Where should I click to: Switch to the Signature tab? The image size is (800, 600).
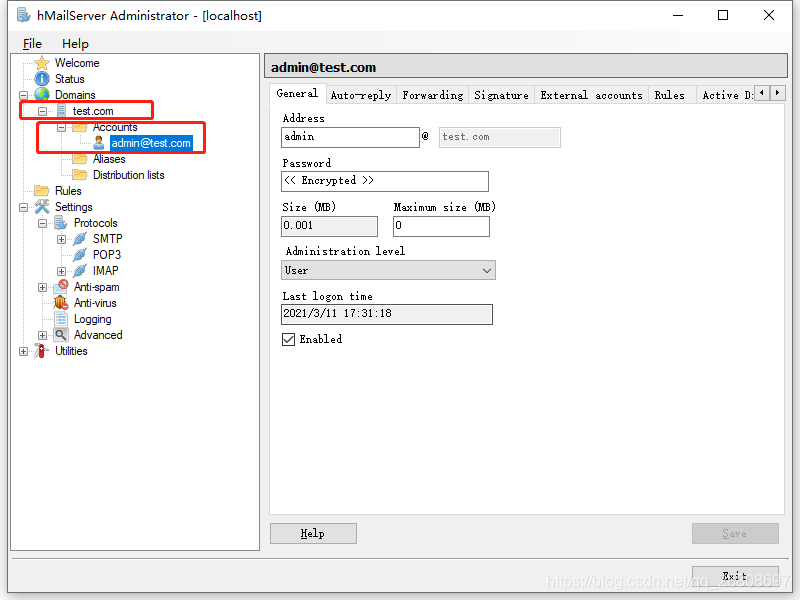click(x=501, y=95)
